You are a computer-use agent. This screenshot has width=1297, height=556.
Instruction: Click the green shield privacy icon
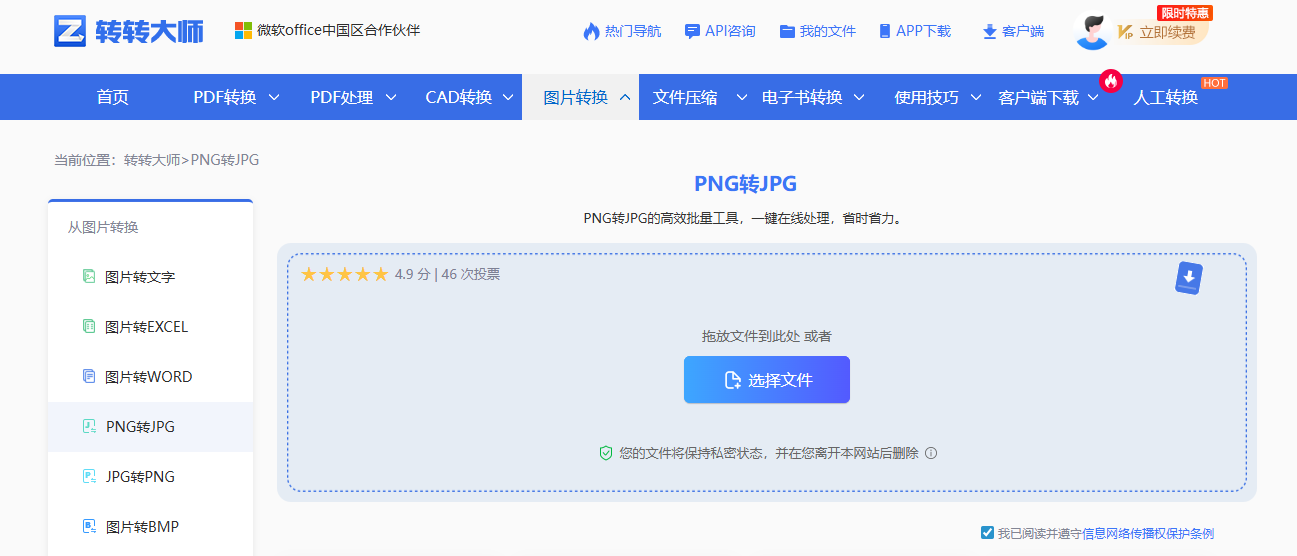coord(605,453)
